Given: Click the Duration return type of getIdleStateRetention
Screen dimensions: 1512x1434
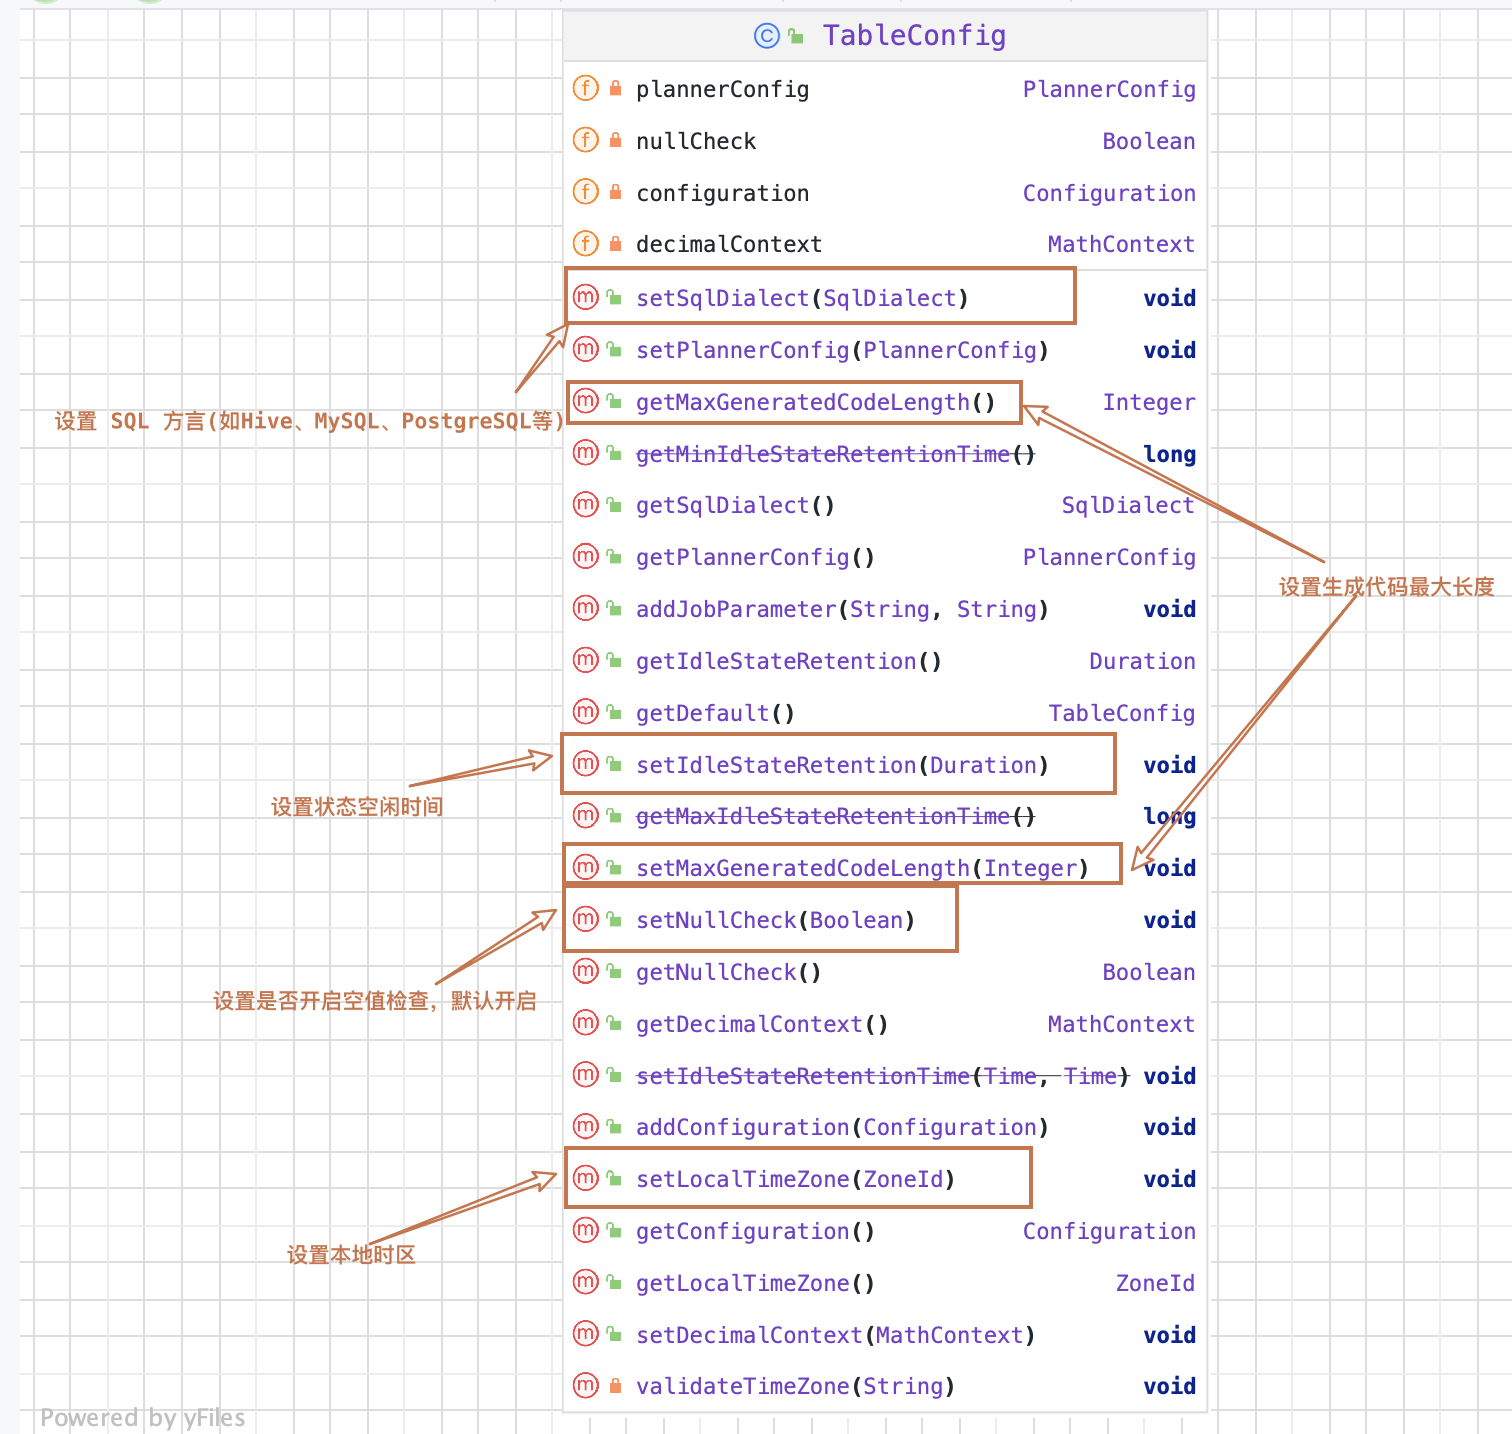Looking at the screenshot, I should click(1142, 661).
